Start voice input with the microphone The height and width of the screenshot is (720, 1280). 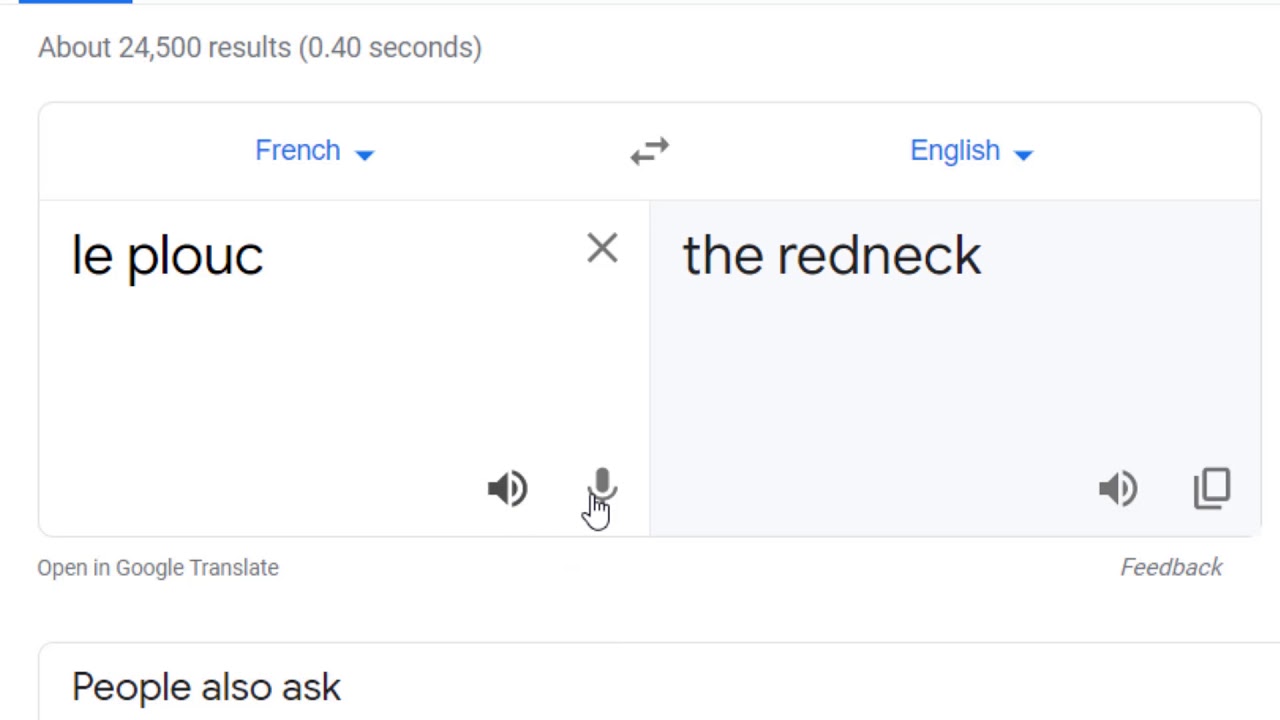602,486
